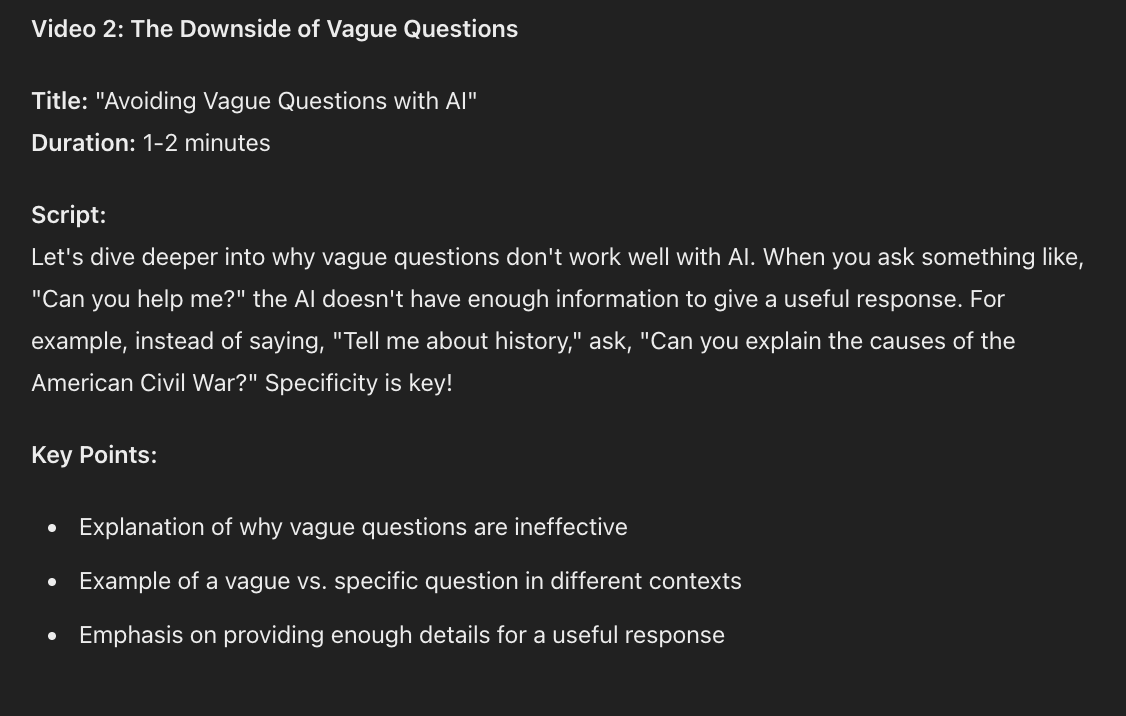Viewport: 1126px width, 716px height.
Task: Click the bullet dot before "Example of a vague"
Action: coord(52,582)
